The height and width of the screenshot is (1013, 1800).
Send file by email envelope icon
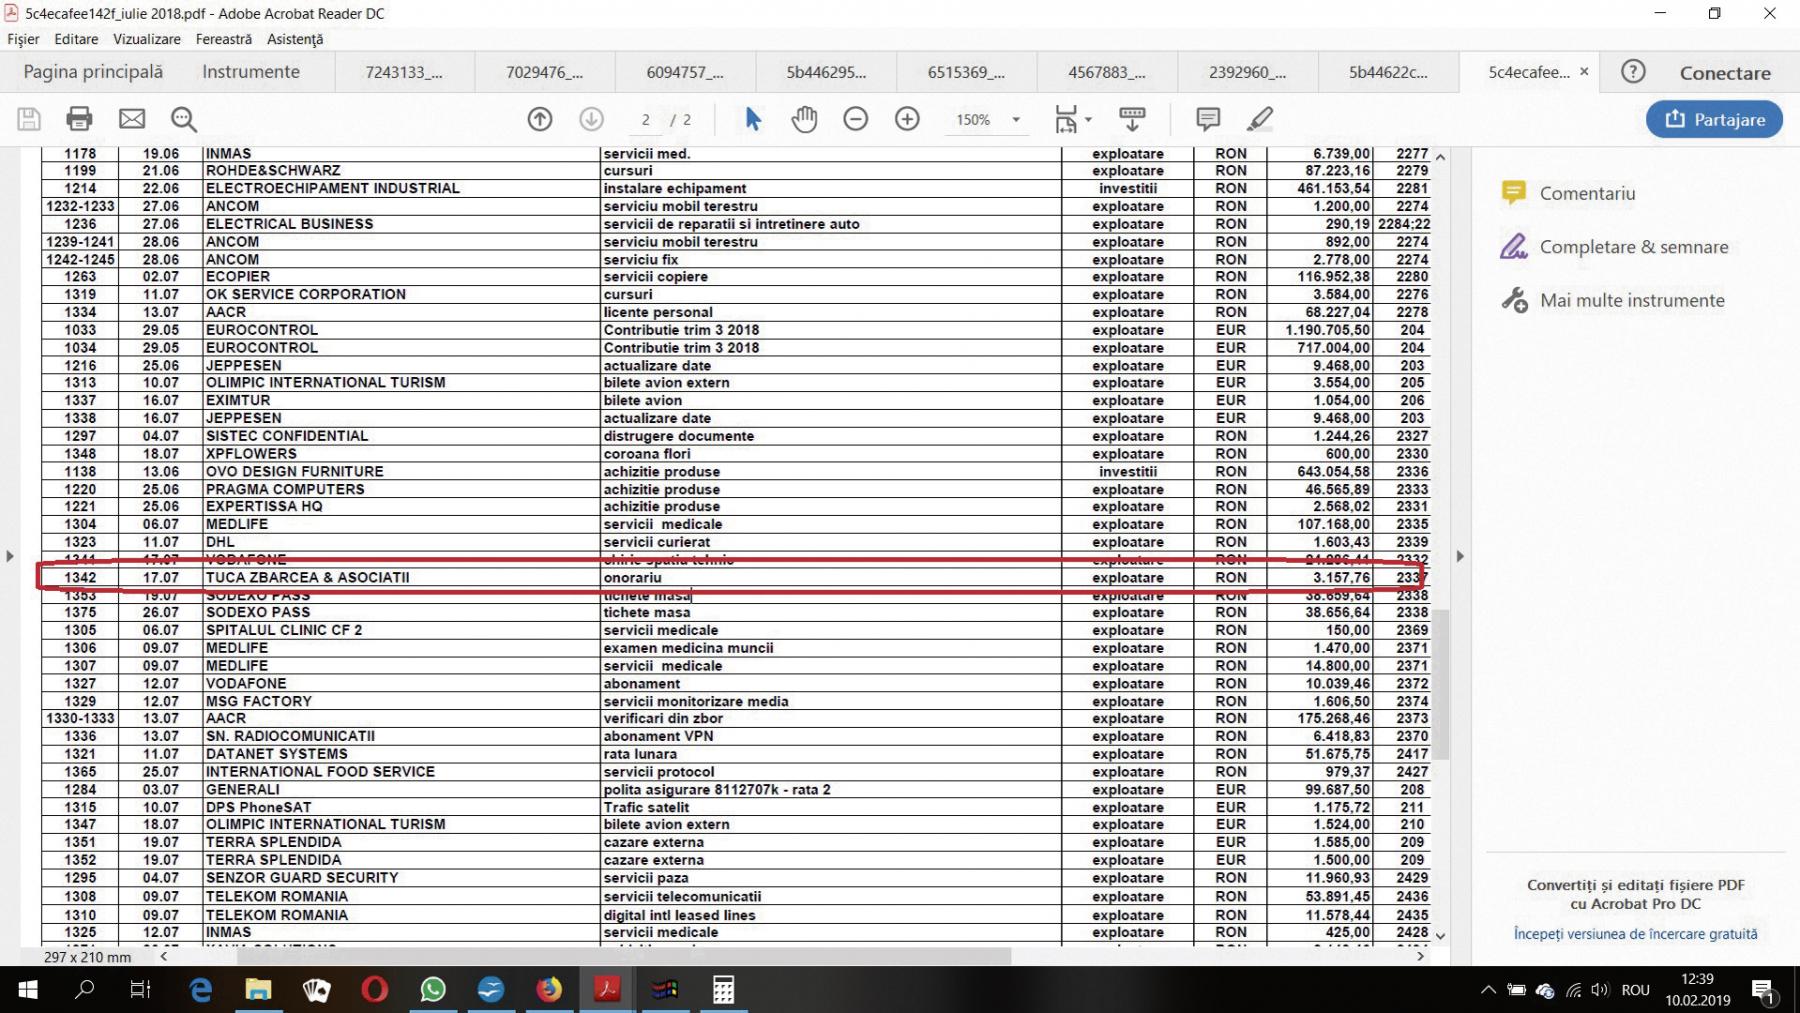click(132, 119)
